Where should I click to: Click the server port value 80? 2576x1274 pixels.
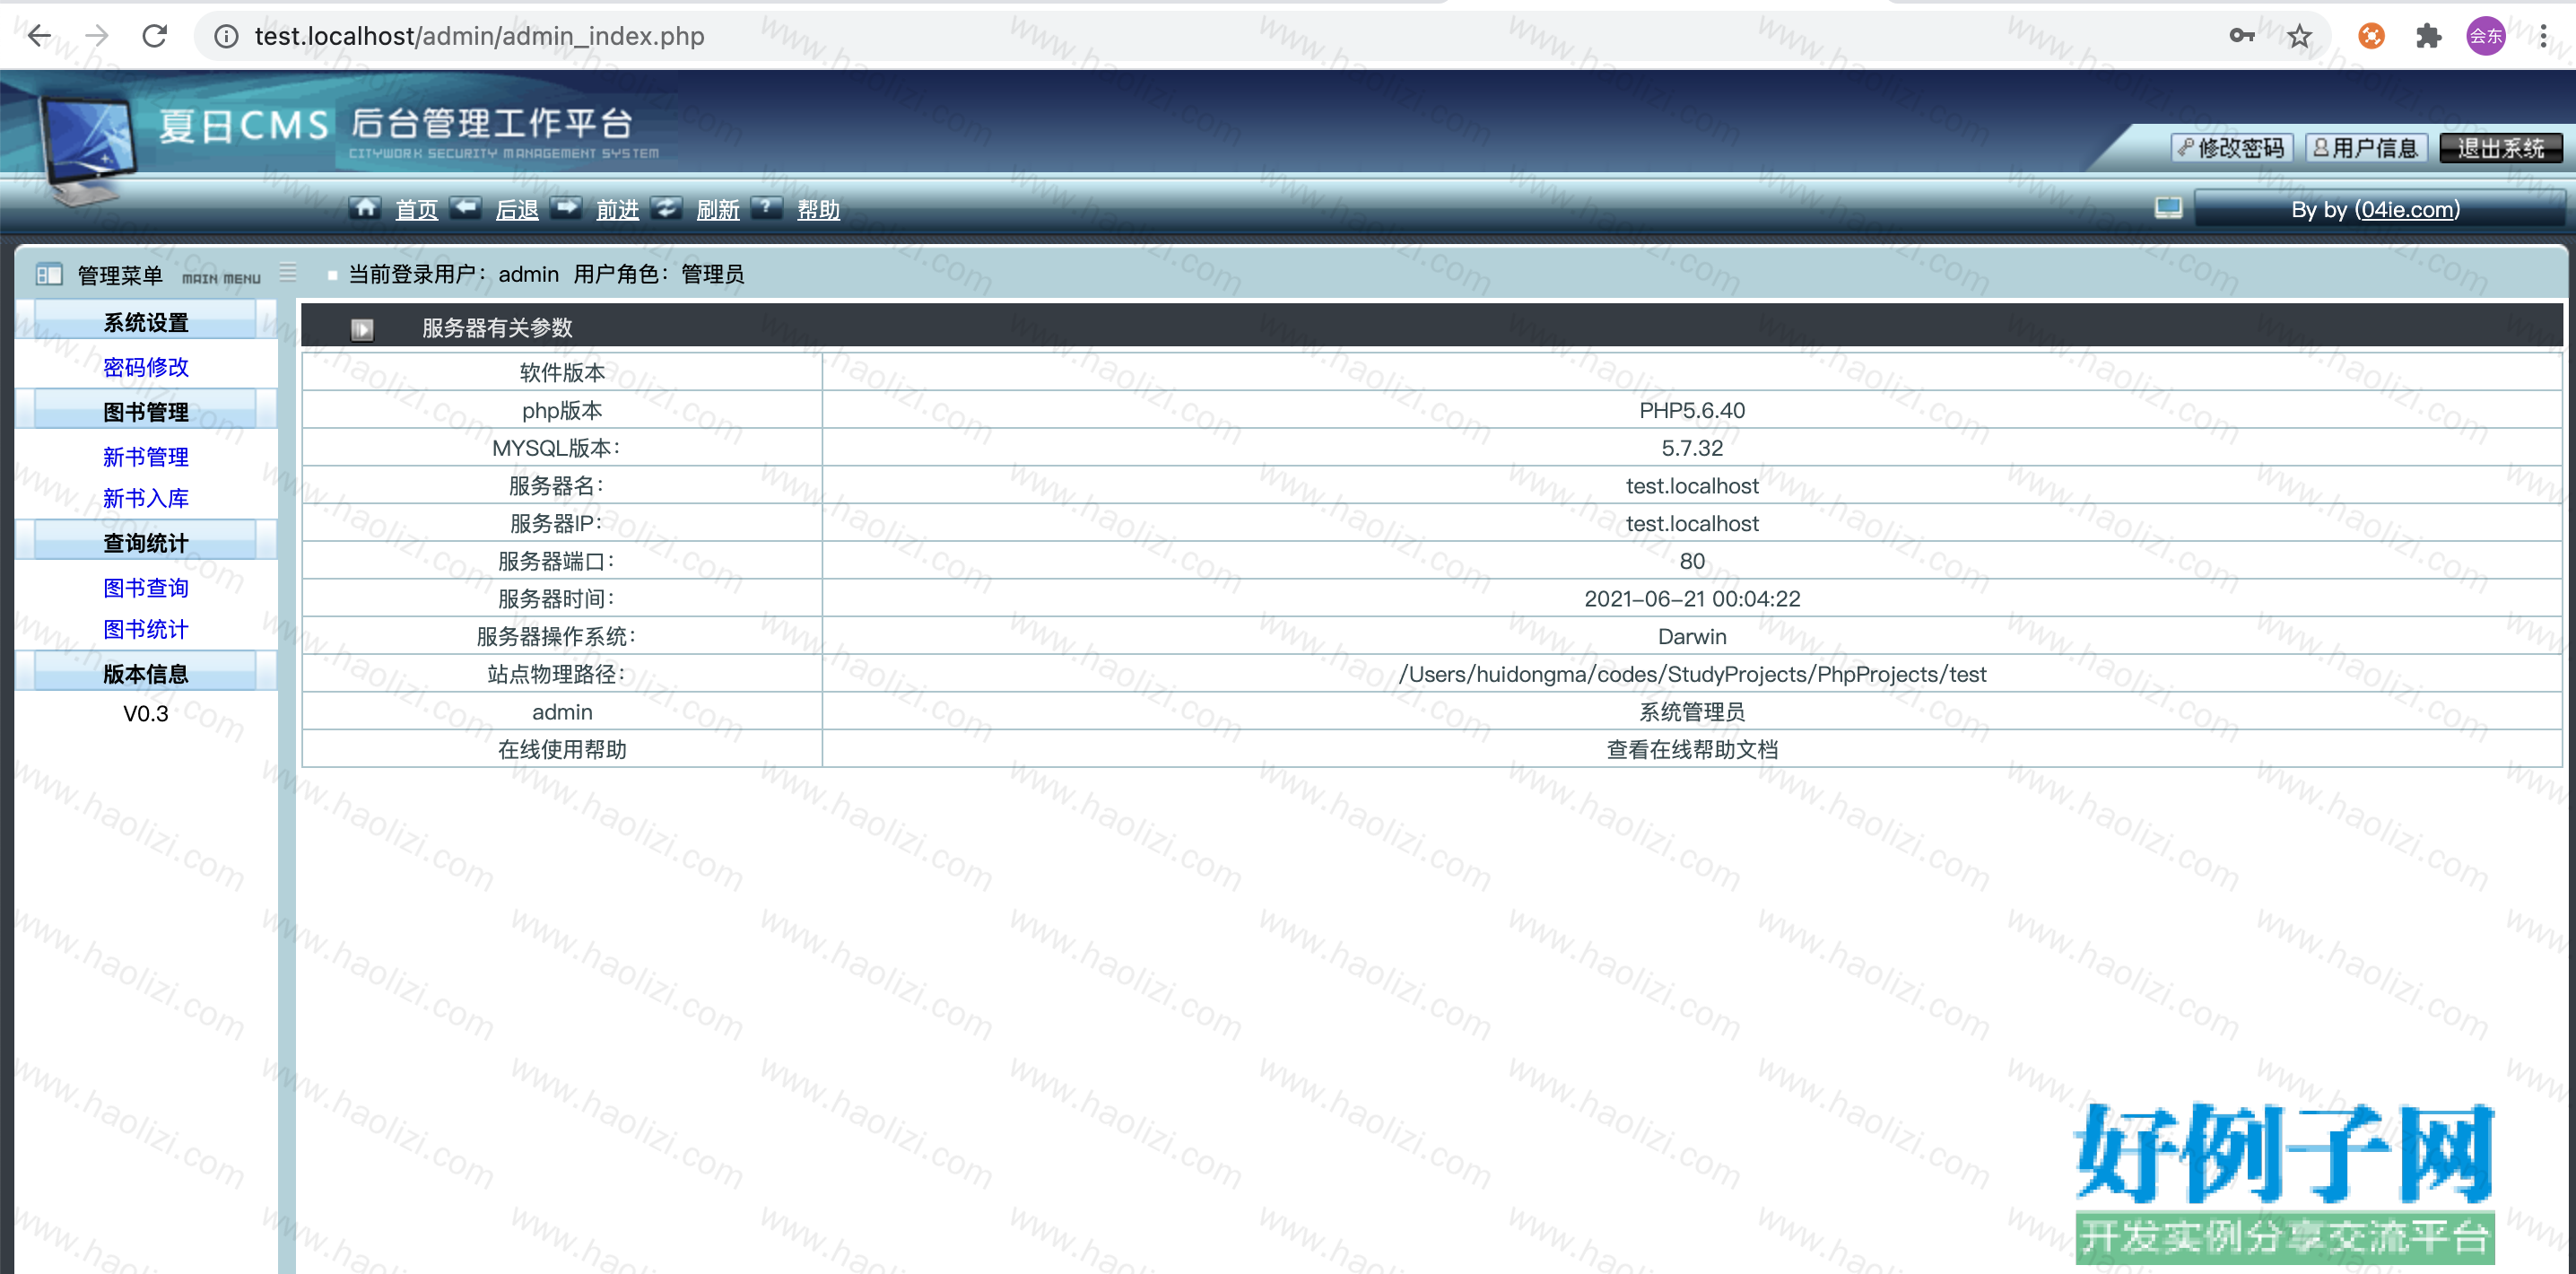click(1692, 561)
